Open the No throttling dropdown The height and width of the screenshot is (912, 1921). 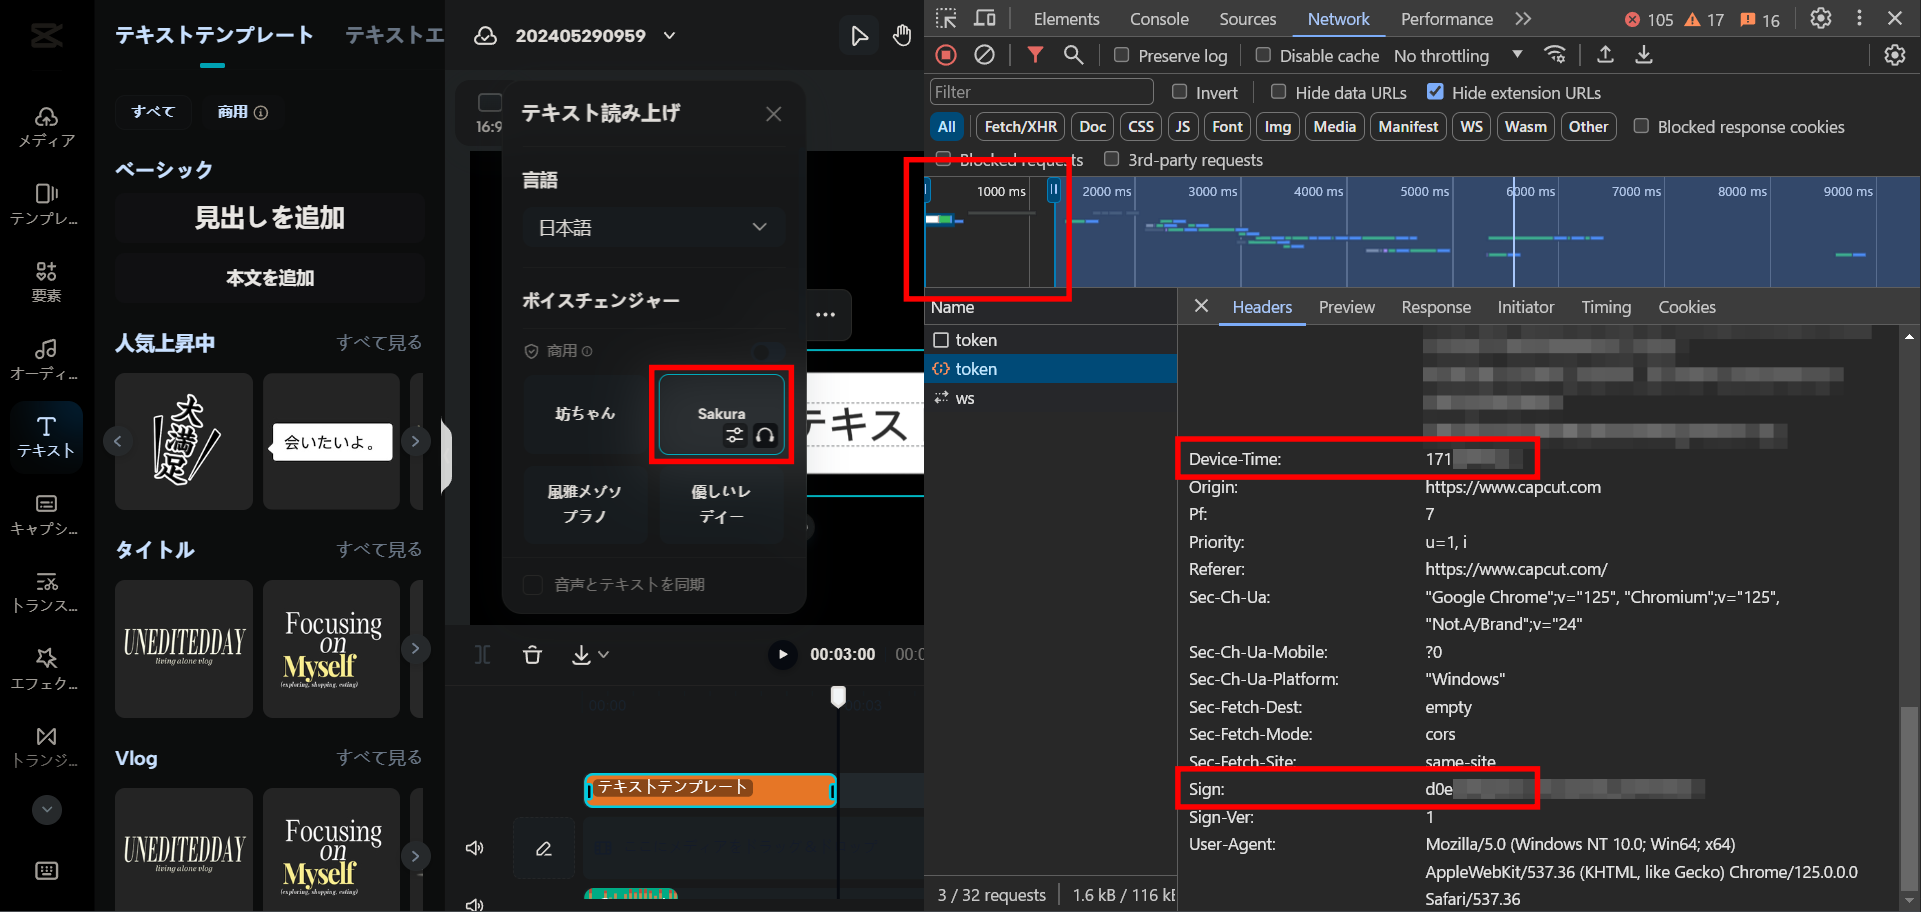click(x=1458, y=56)
